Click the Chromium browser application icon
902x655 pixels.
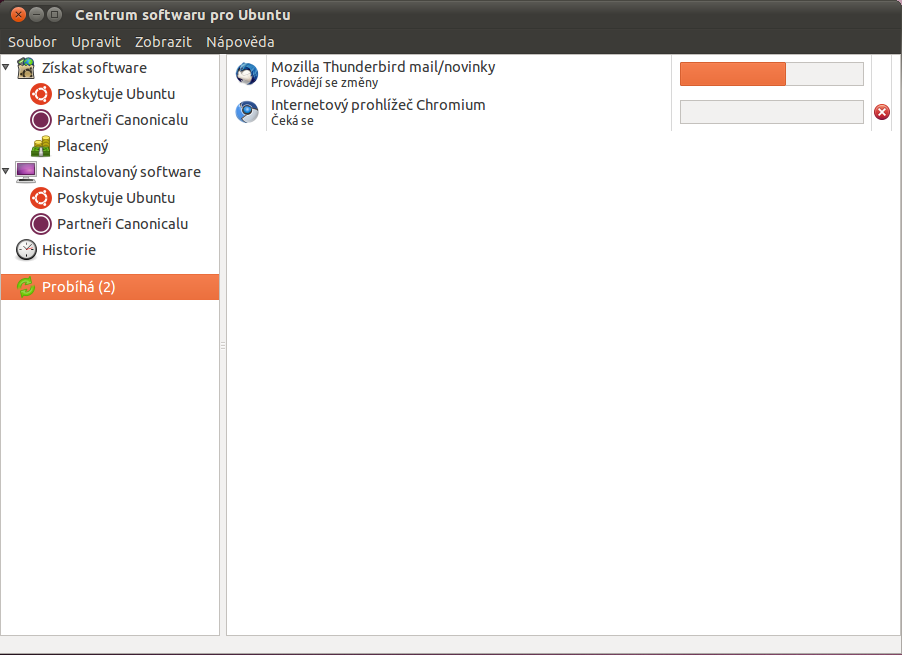(x=247, y=112)
